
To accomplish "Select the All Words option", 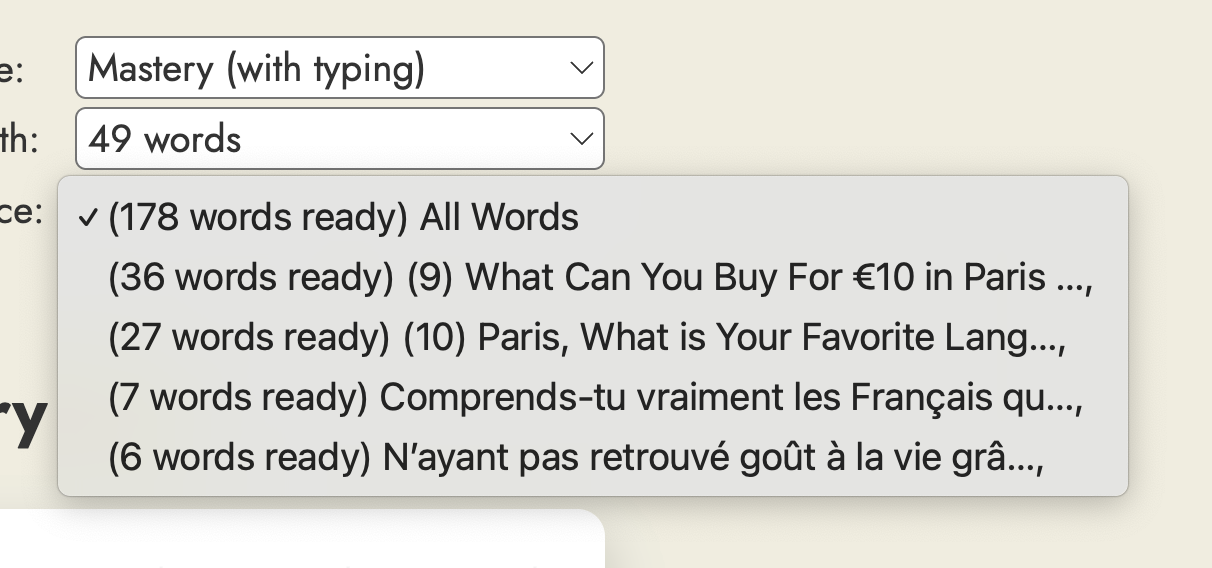I will click(x=343, y=218).
